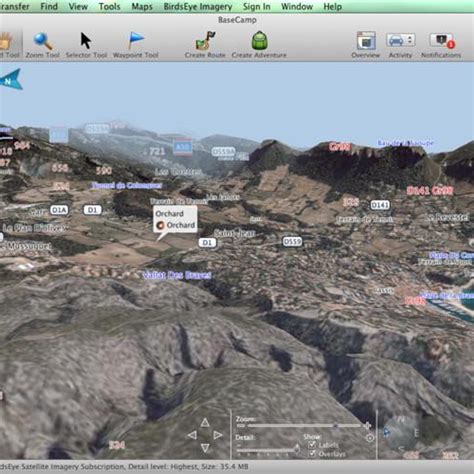The image size is (474, 474).
Task: Open the Tools menu
Action: (110, 6)
